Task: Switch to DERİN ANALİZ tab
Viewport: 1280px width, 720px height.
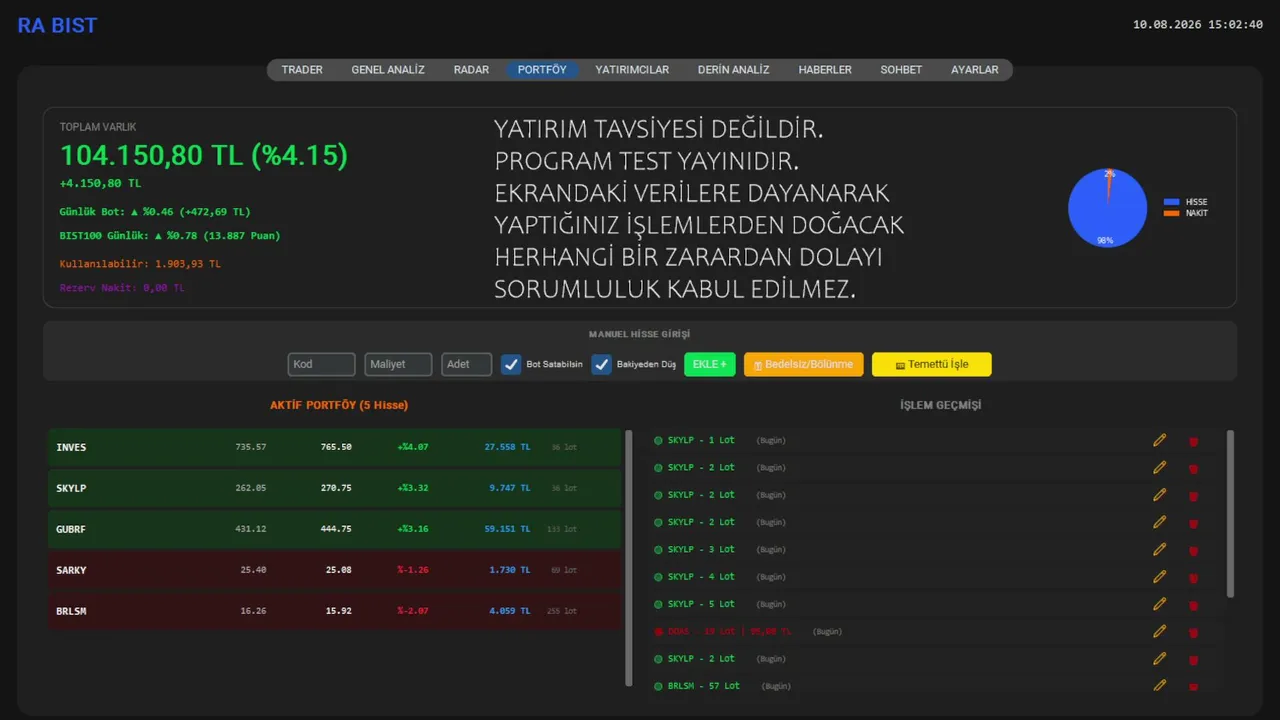Action: pos(734,70)
